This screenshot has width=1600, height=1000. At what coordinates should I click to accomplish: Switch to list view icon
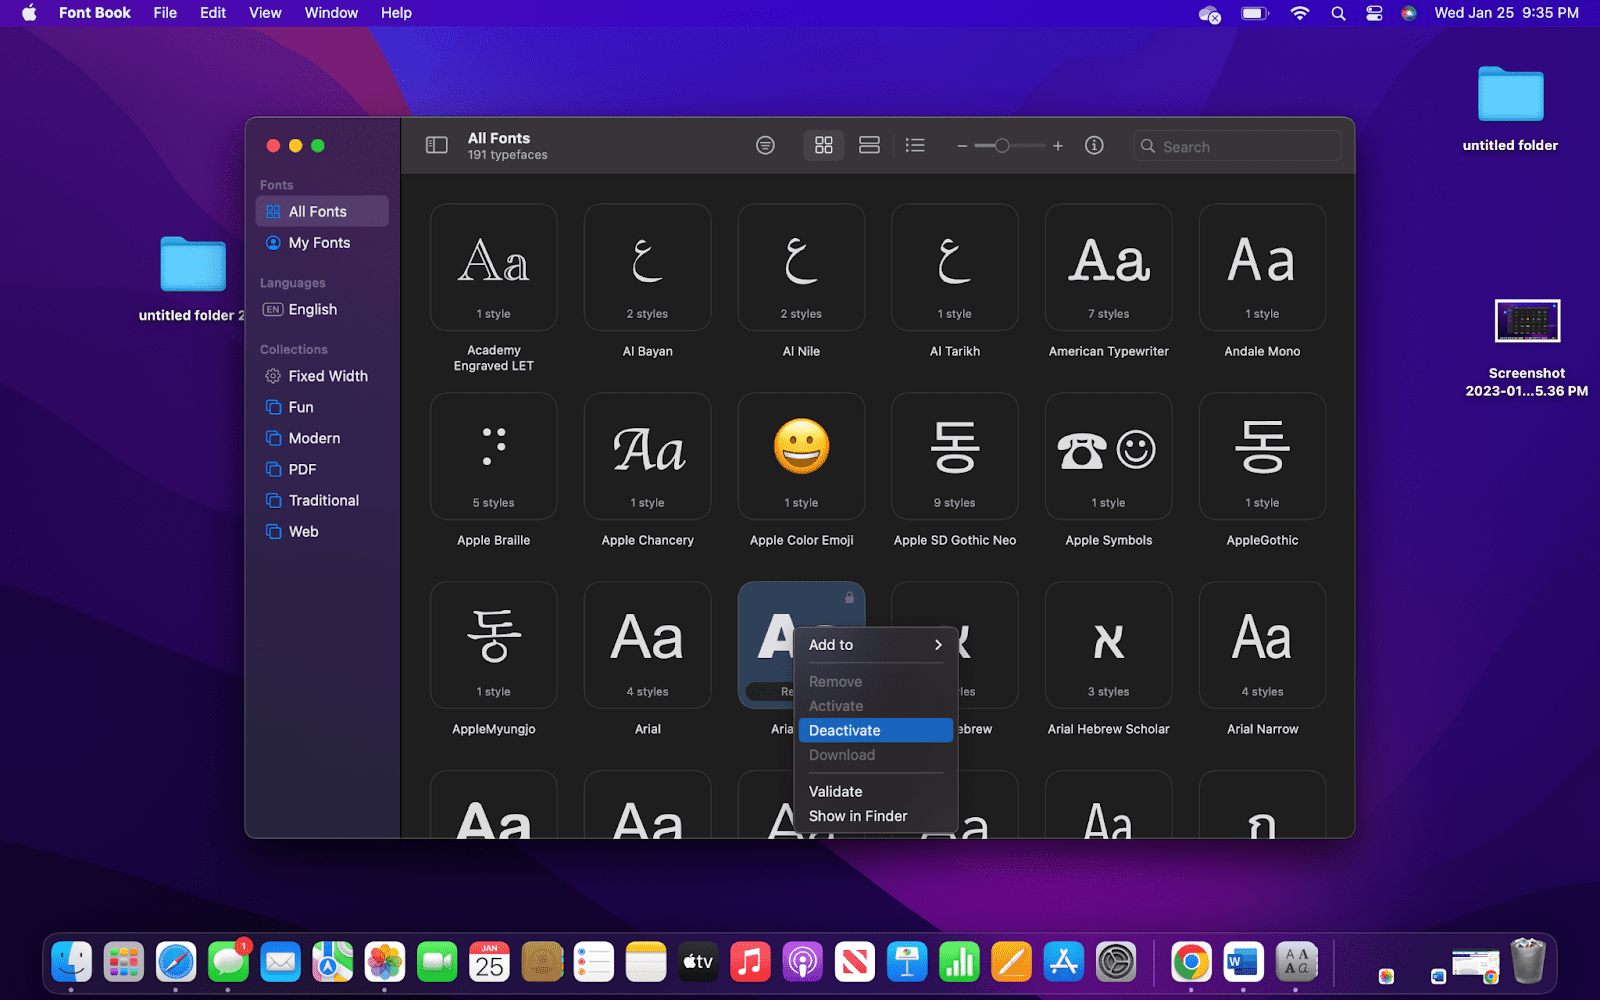coord(915,146)
